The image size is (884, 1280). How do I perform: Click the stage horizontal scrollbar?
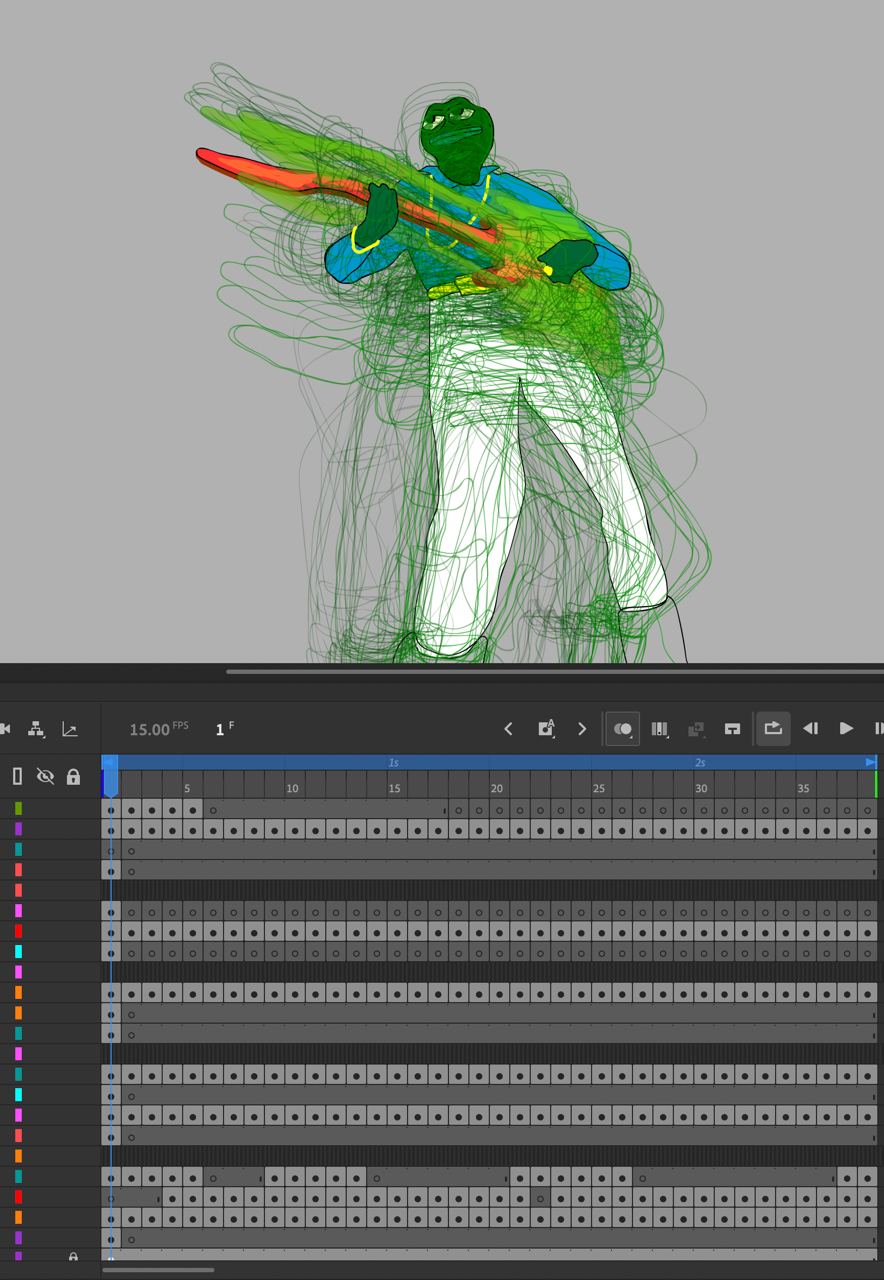point(555,671)
